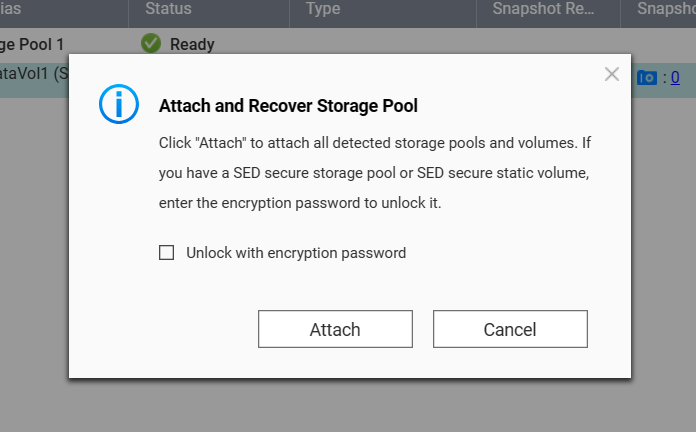Click the Attach and Recover Storage Pool title
Image resolution: width=696 pixels, height=432 pixels.
coord(288,105)
